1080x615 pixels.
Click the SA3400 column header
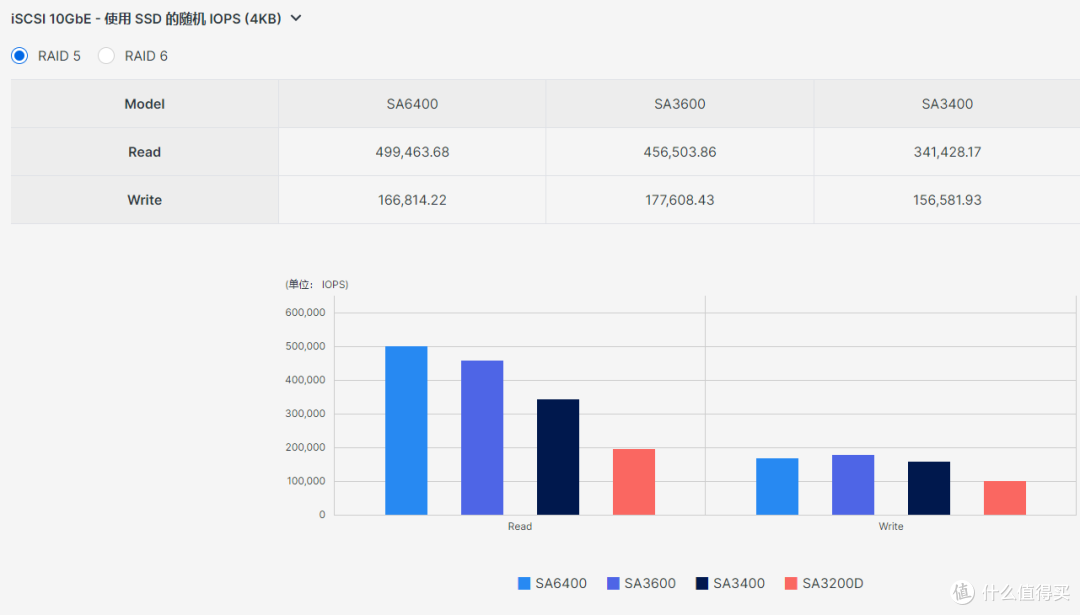click(946, 104)
